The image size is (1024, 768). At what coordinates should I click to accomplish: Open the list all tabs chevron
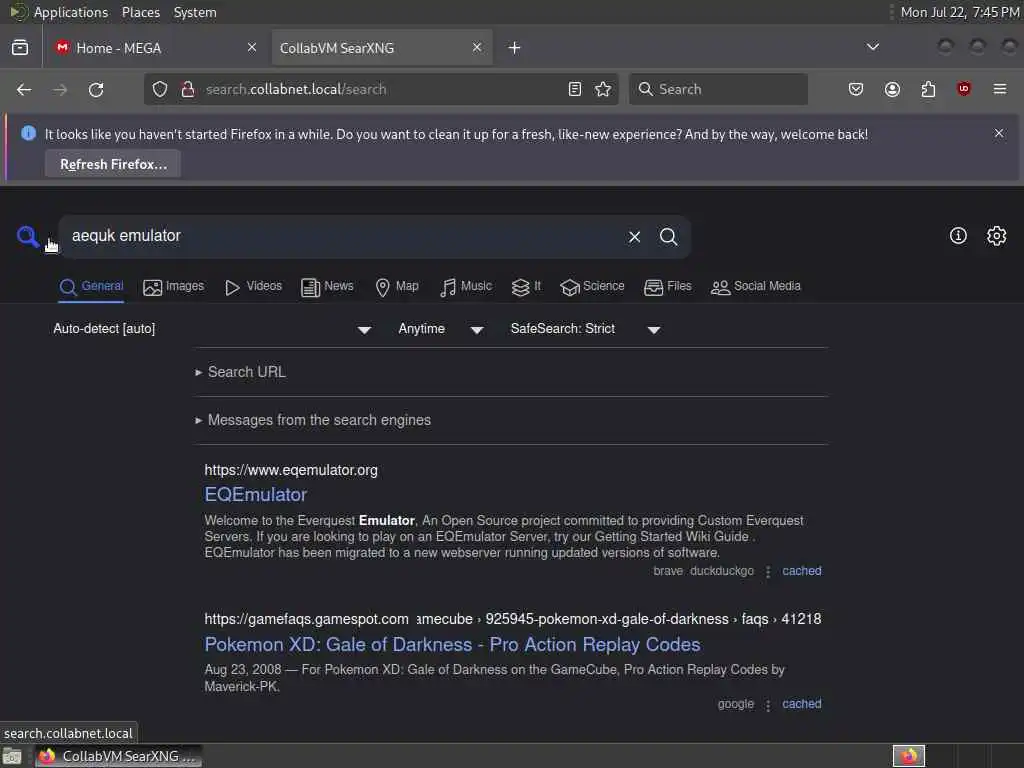click(x=872, y=47)
